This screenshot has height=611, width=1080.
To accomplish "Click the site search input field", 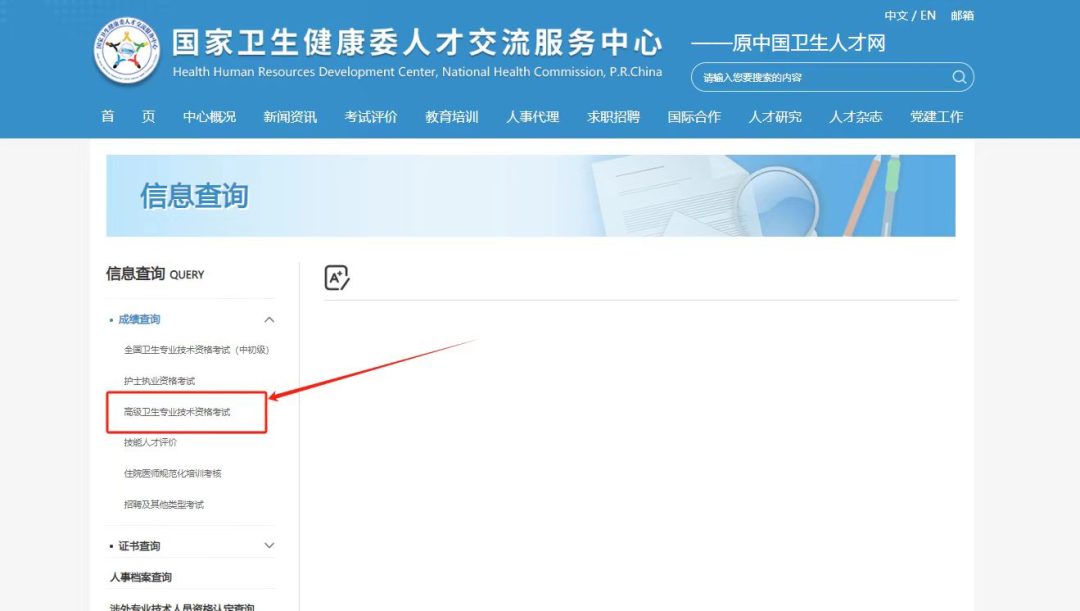I will pos(820,77).
